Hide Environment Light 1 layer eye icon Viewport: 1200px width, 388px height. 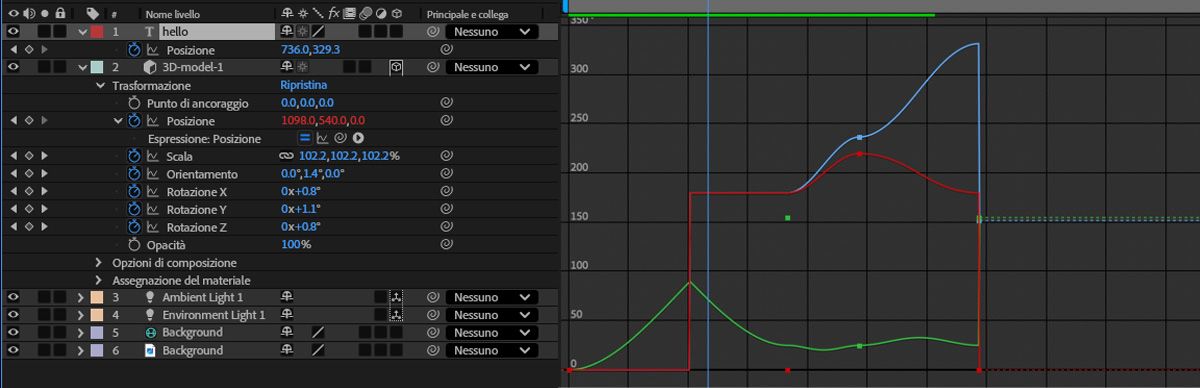pyautogui.click(x=14, y=316)
